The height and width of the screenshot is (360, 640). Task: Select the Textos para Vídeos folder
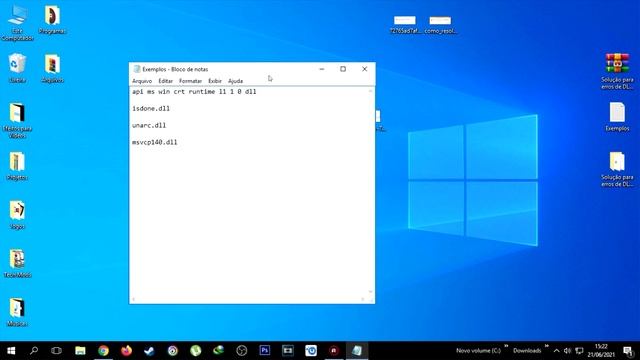pos(17,120)
